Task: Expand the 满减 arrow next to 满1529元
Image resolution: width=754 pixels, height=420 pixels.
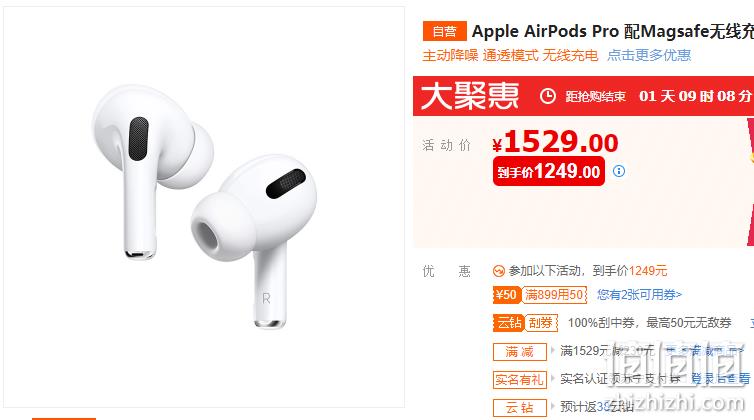Action: click(x=553, y=350)
